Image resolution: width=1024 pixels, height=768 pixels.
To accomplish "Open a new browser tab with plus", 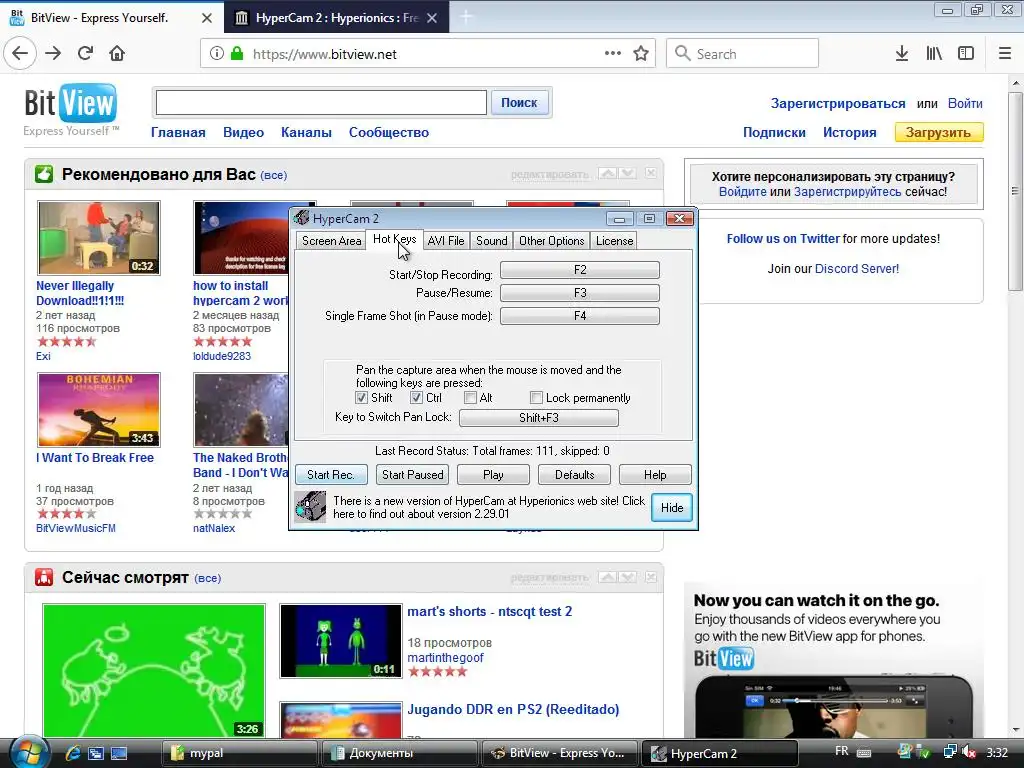I will (x=466, y=18).
